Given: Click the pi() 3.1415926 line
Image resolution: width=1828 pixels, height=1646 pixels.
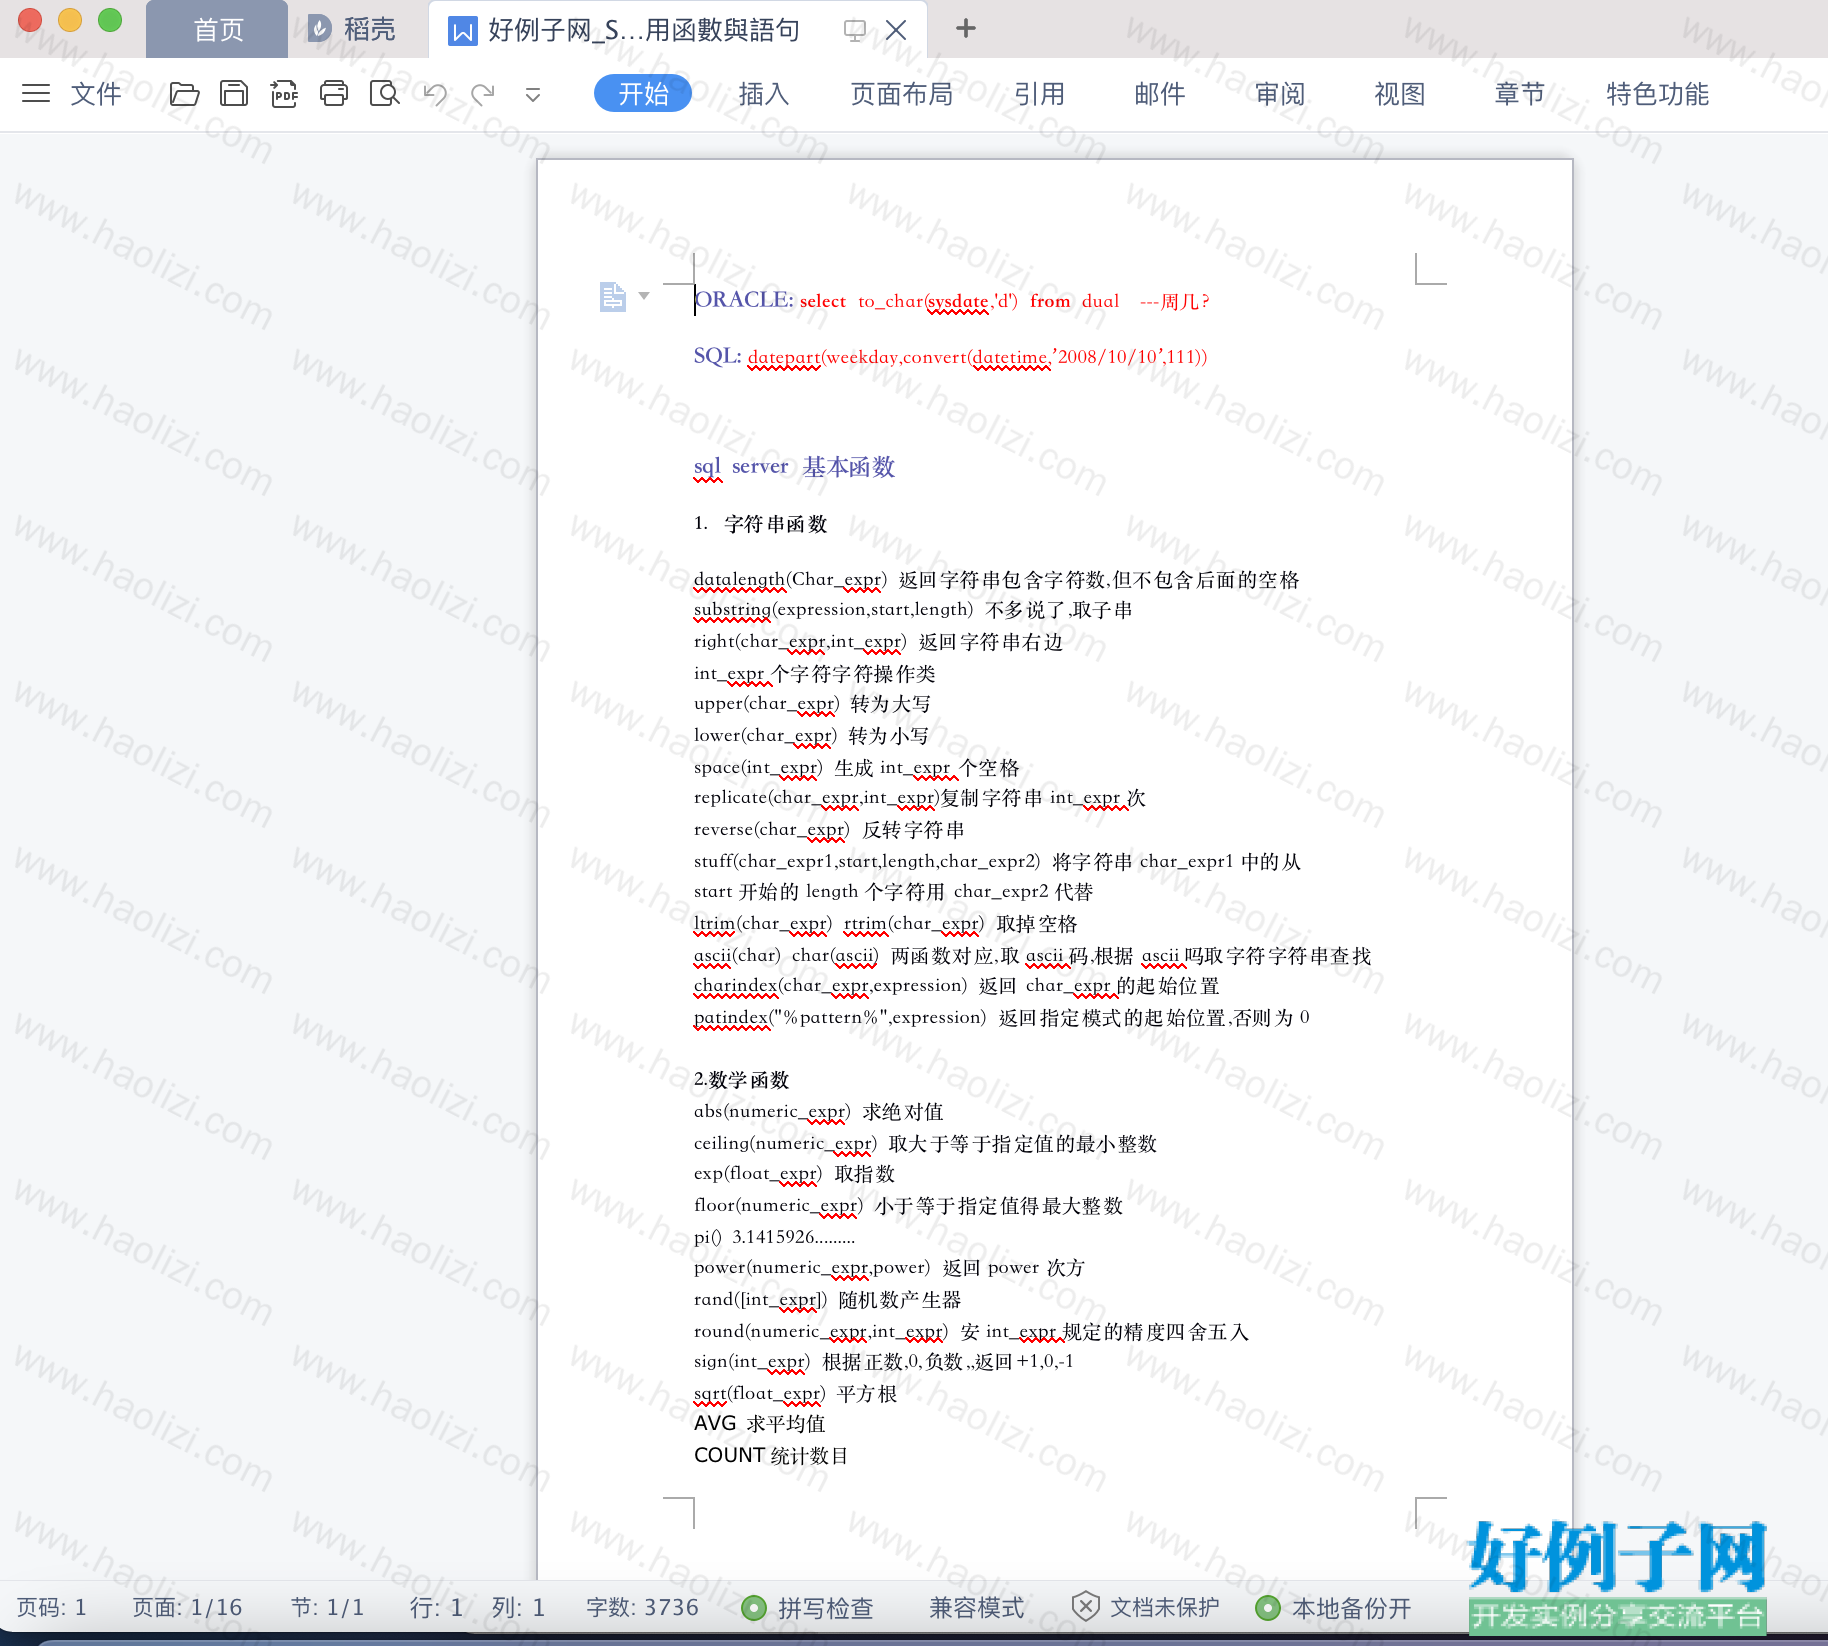Looking at the screenshot, I should pyautogui.click(x=774, y=1237).
